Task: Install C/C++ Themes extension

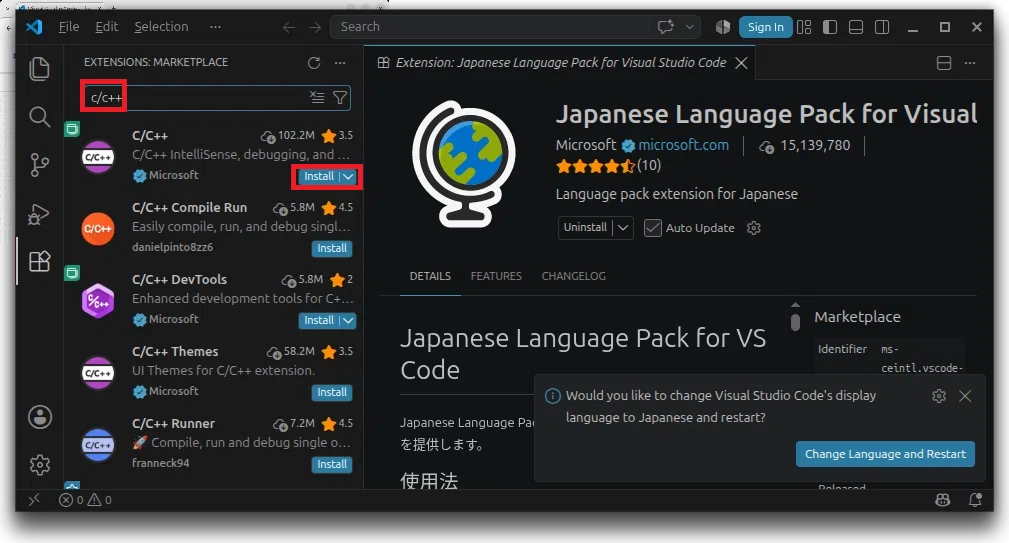Action: (332, 392)
